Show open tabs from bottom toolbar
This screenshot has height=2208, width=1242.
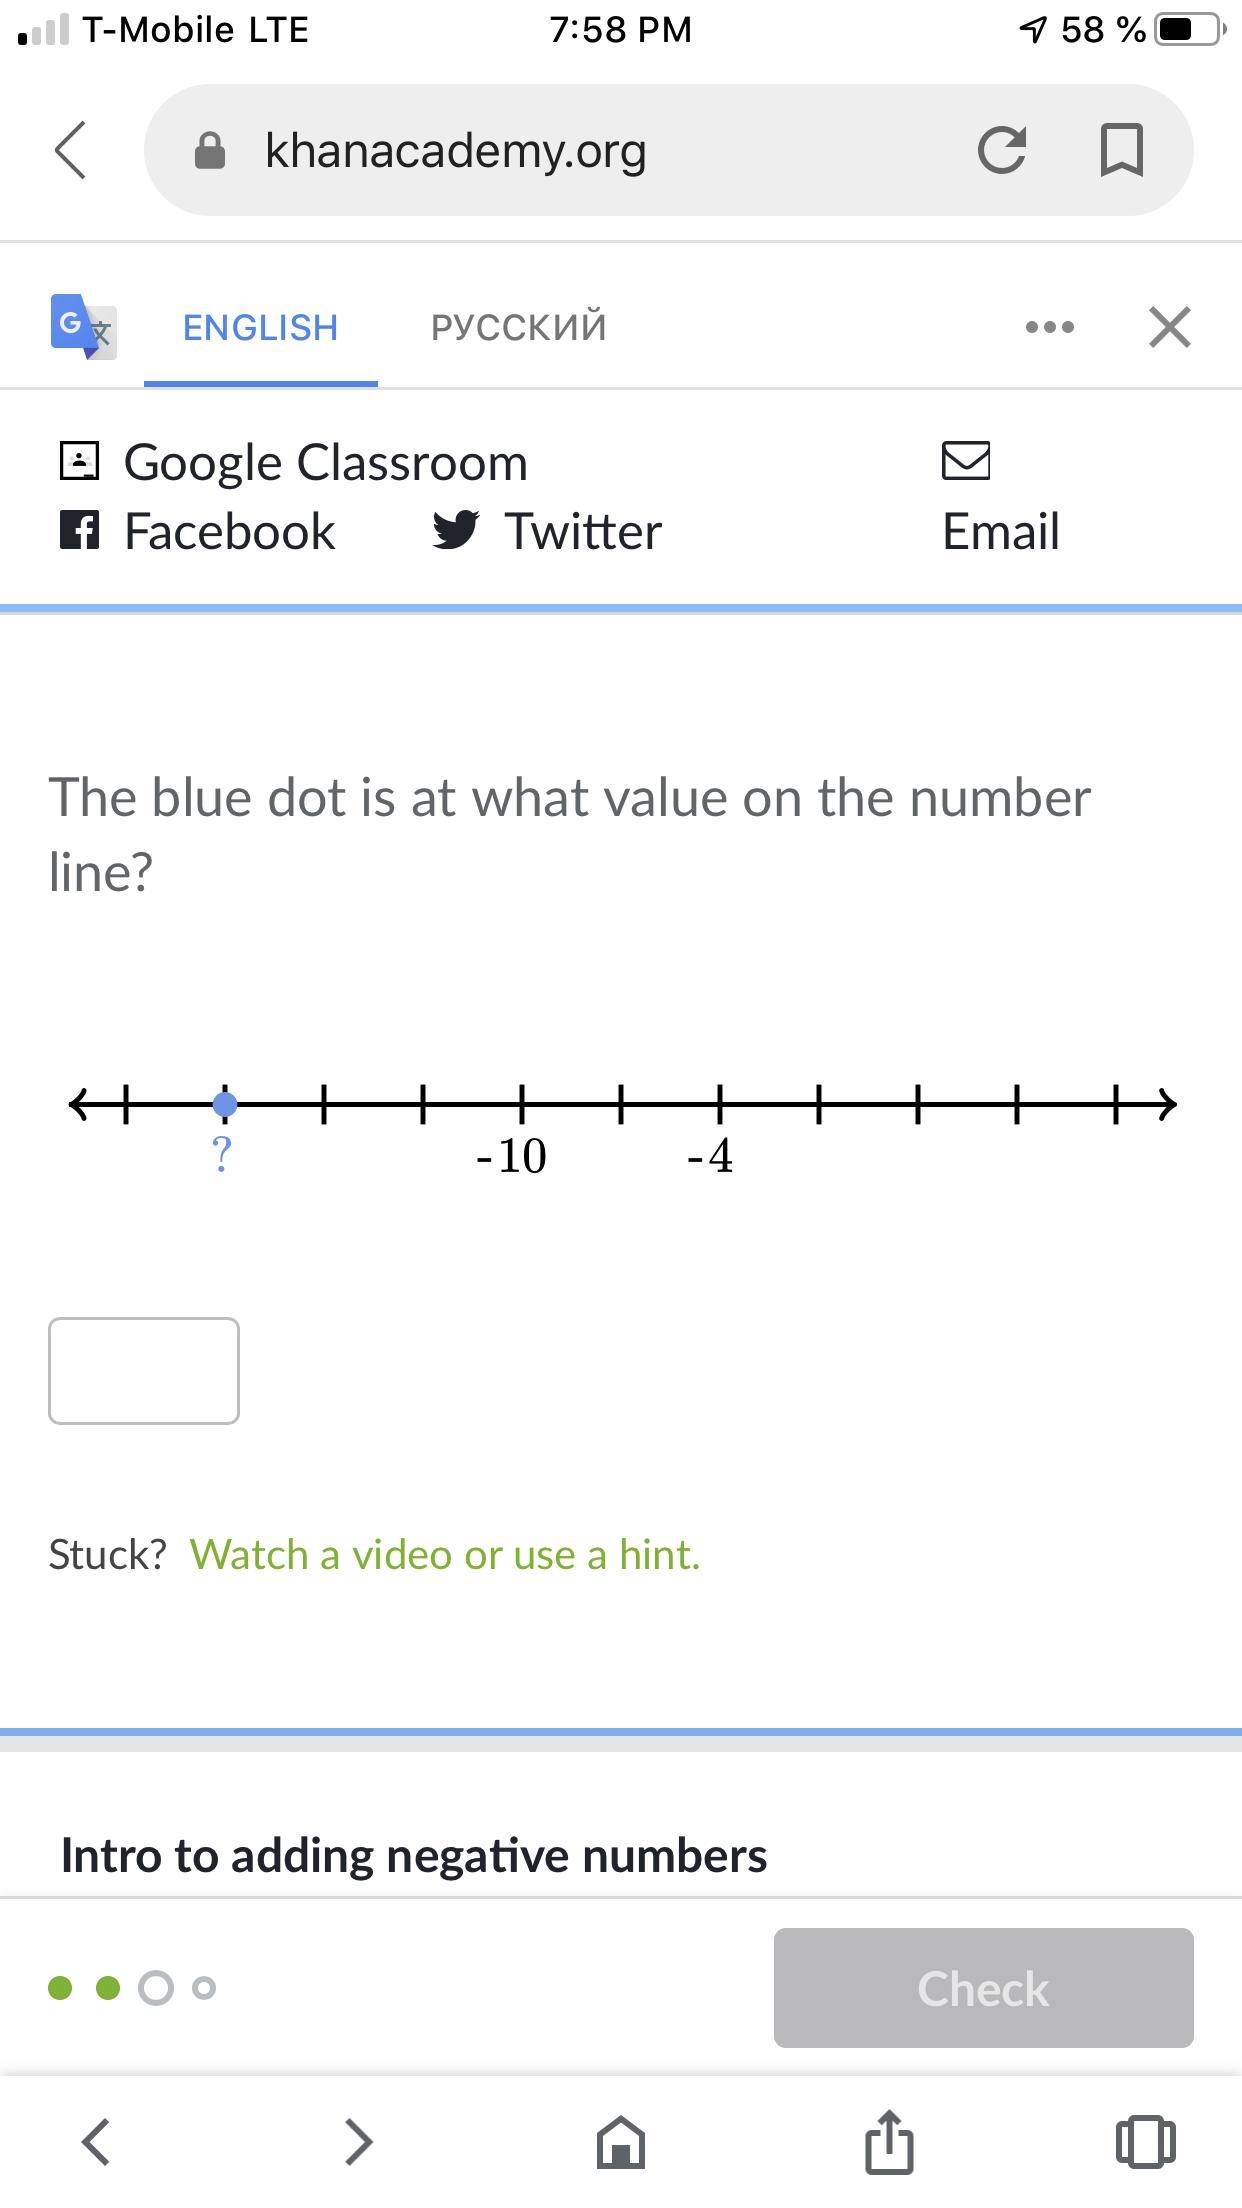click(x=1145, y=2142)
